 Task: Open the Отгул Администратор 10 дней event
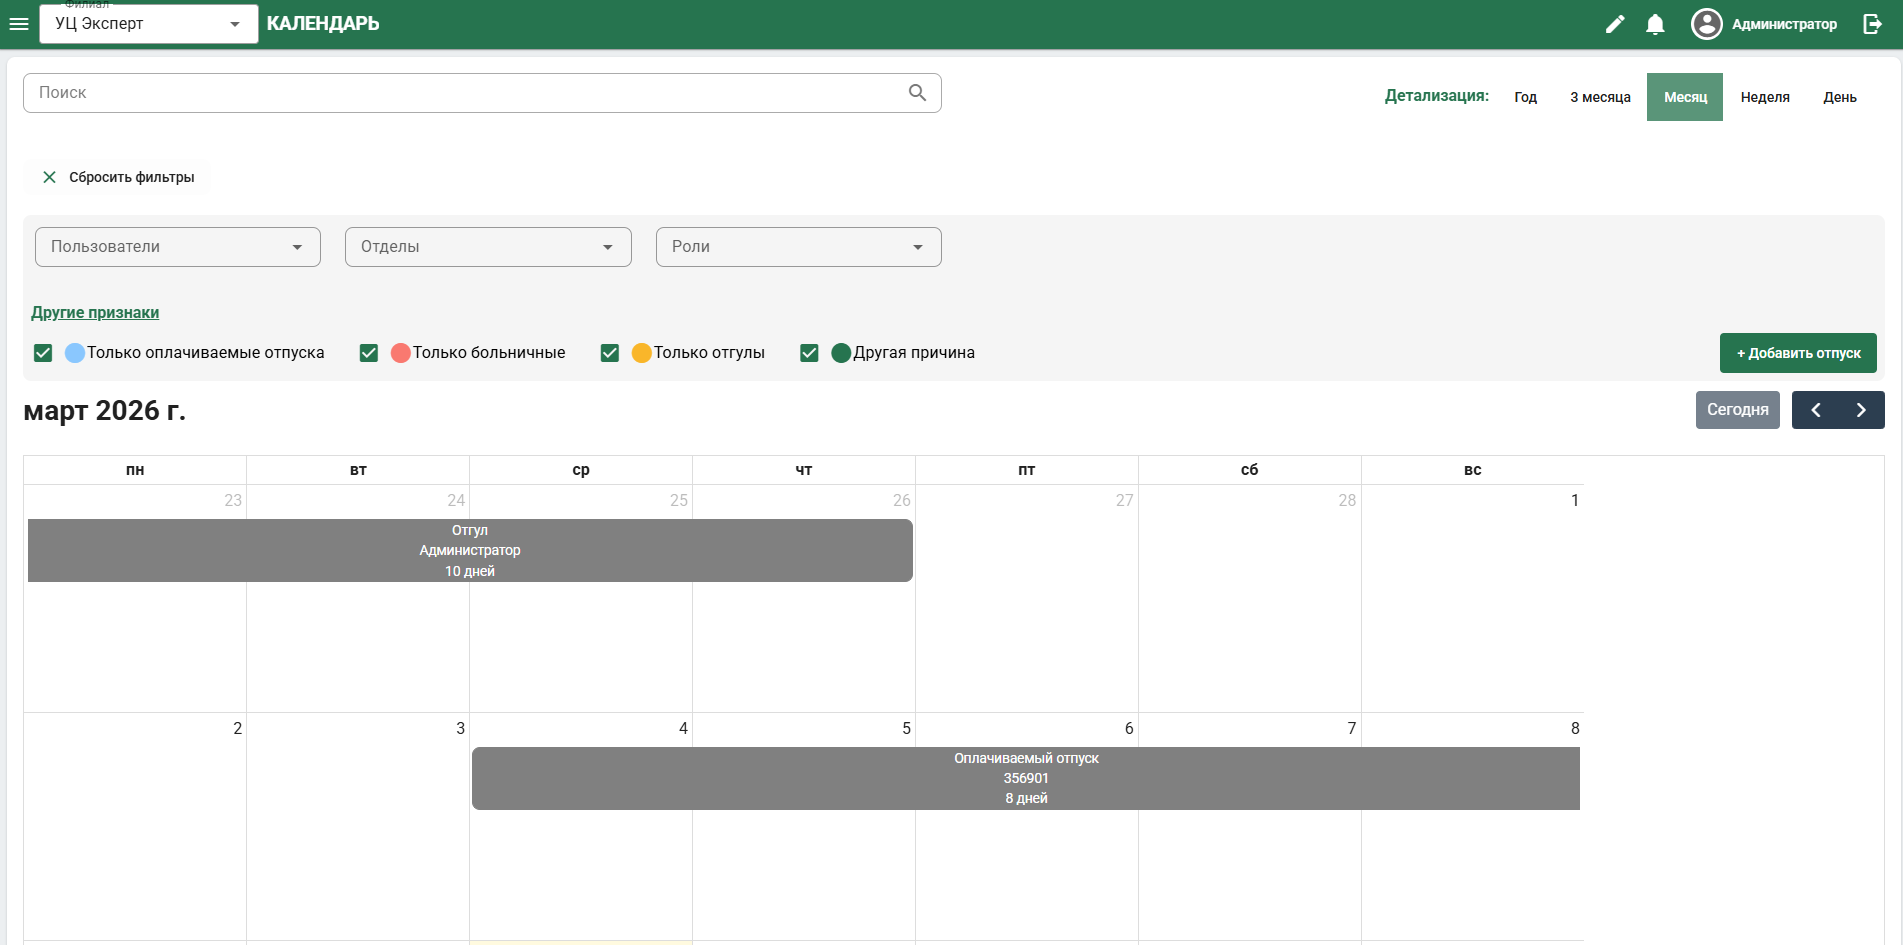click(470, 550)
